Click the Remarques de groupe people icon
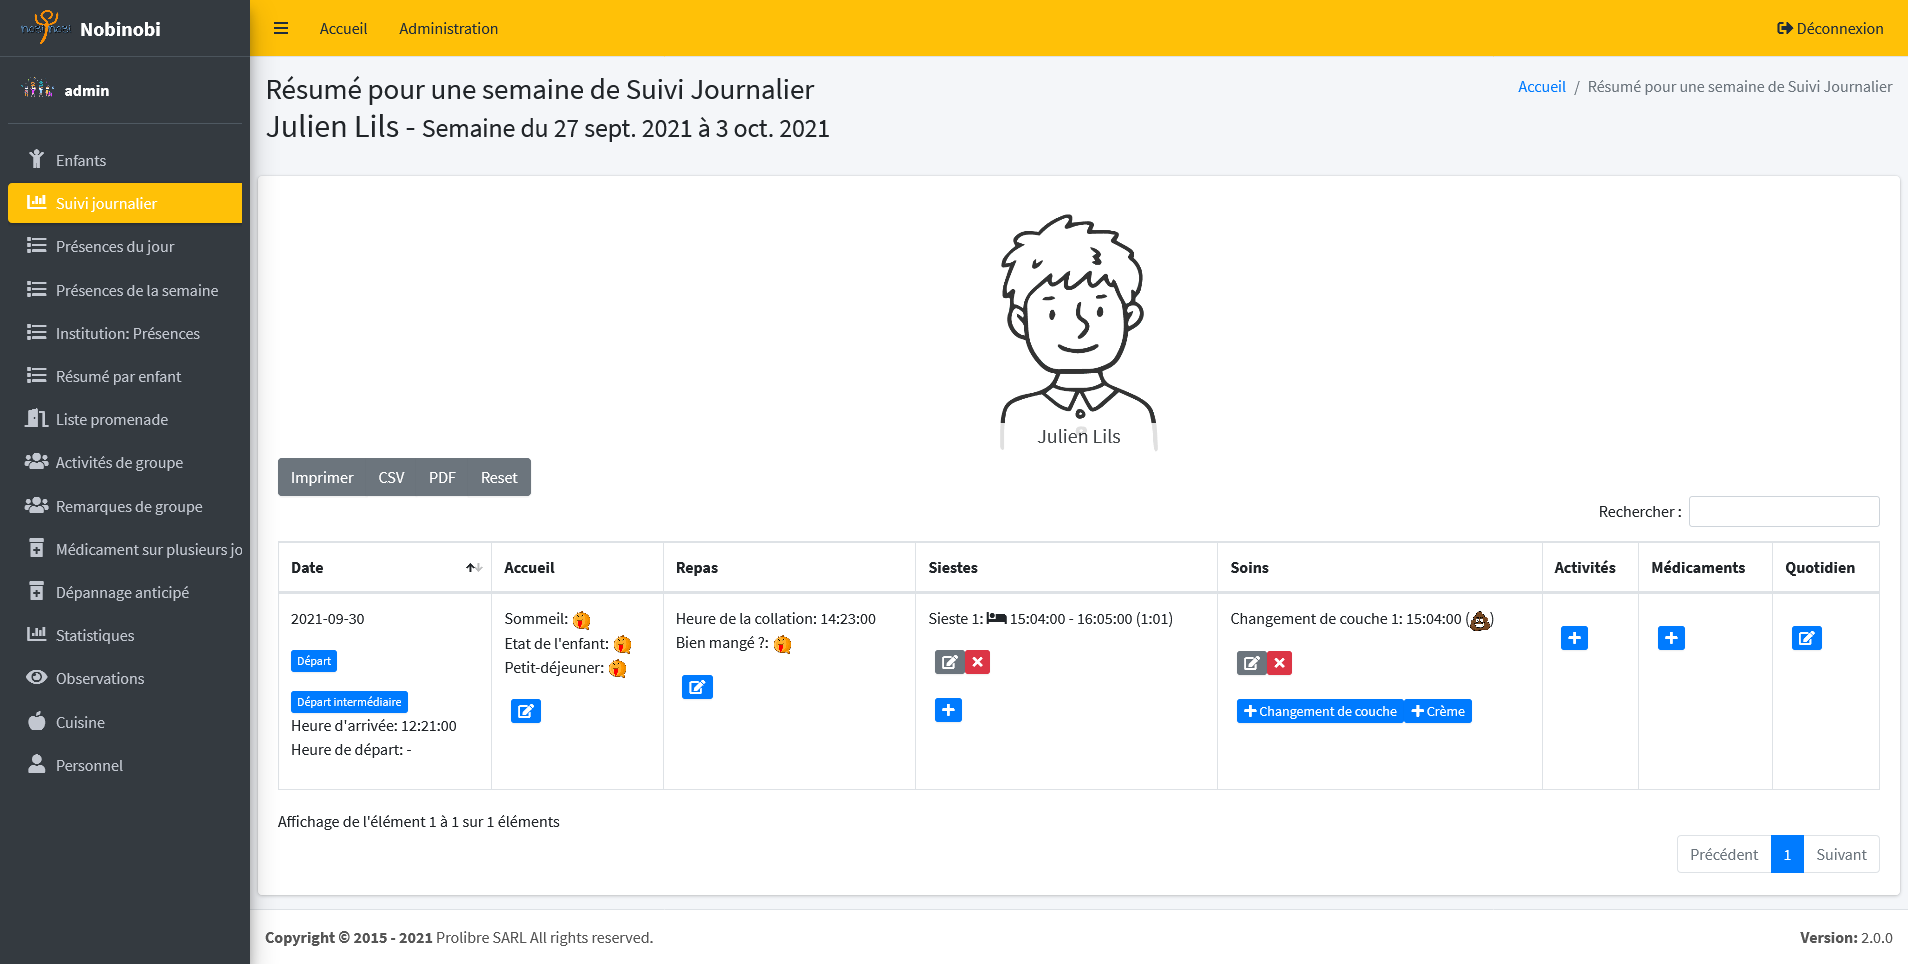 tap(37, 506)
